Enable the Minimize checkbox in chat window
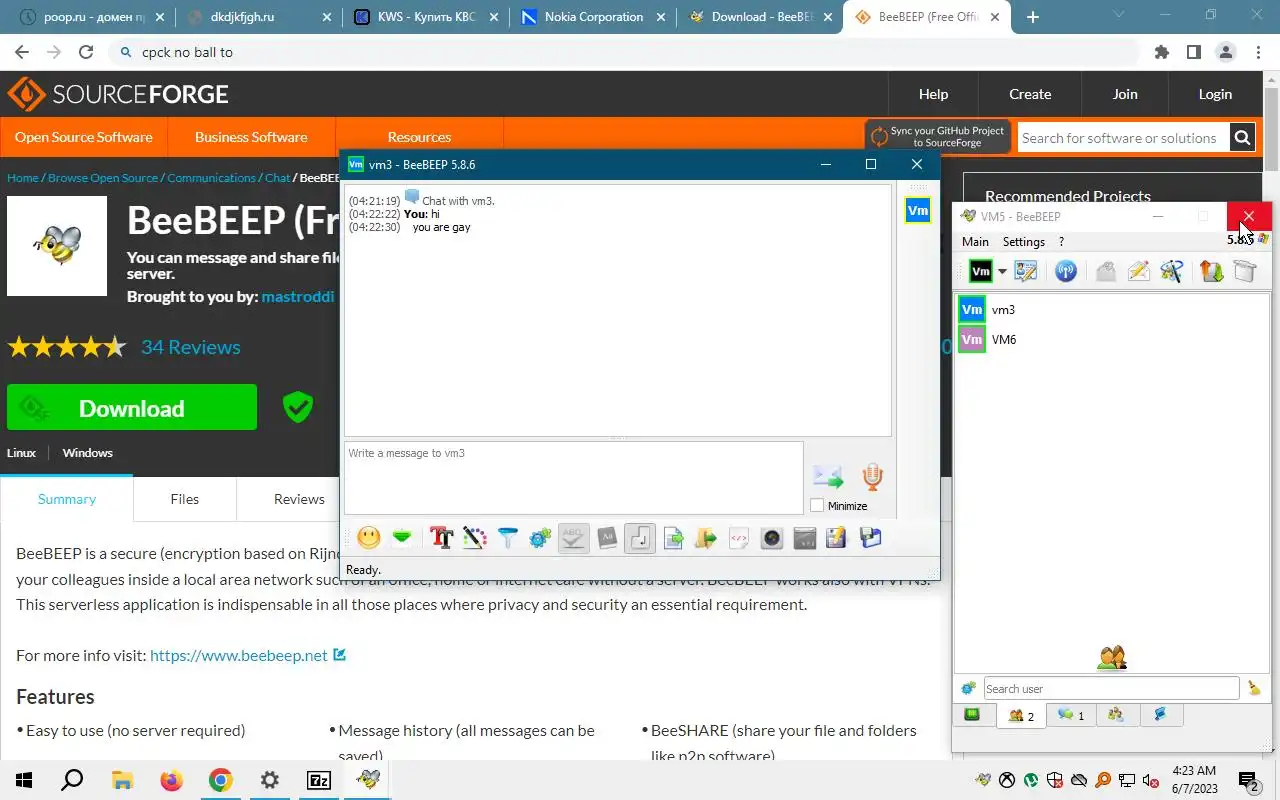Image resolution: width=1280 pixels, height=800 pixels. [x=817, y=506]
